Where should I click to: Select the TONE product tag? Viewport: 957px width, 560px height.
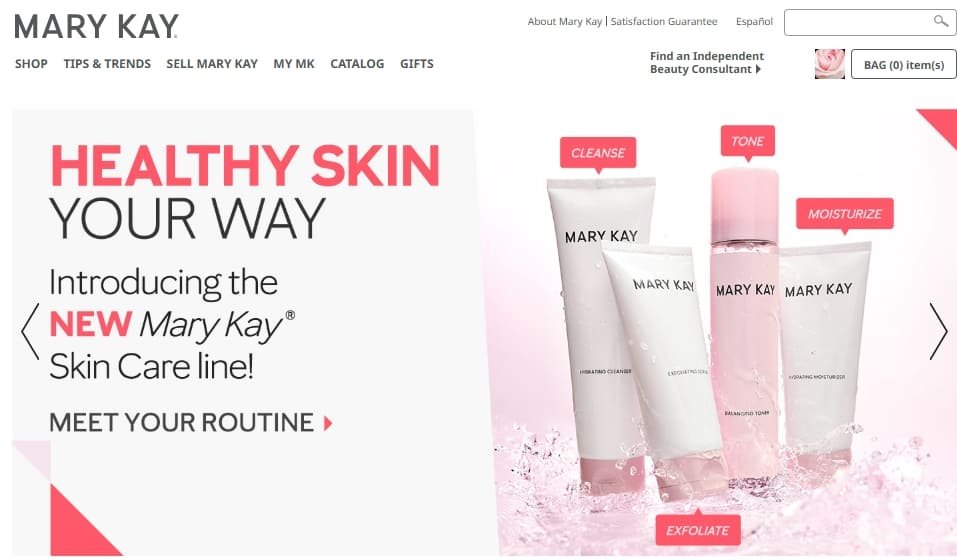click(x=748, y=141)
